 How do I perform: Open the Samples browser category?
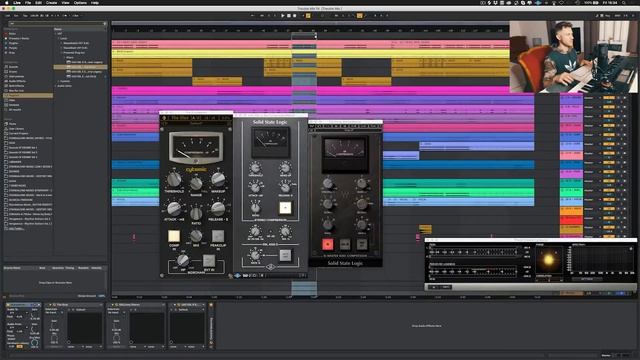point(14,105)
